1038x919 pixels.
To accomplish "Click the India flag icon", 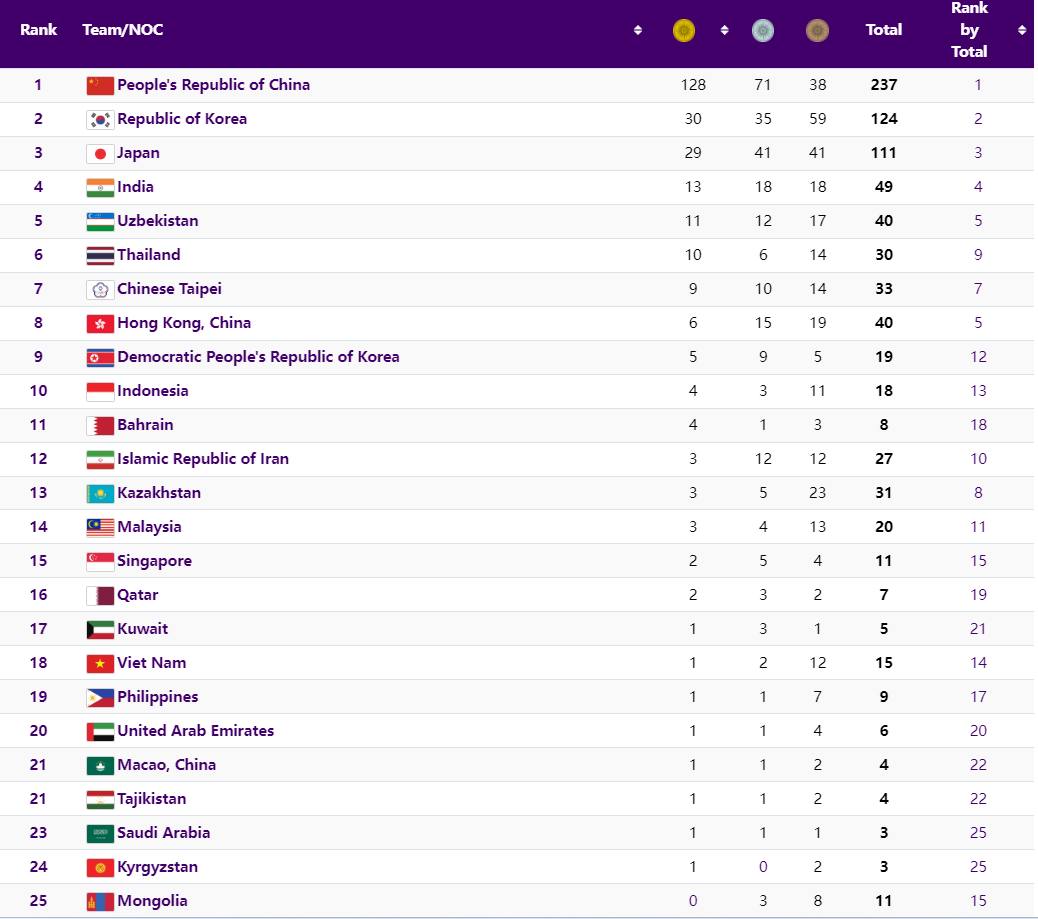I will (100, 187).
